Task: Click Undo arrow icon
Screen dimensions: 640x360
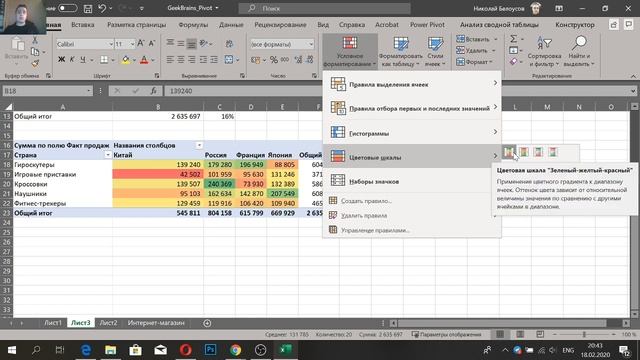Action: tap(102, 8)
